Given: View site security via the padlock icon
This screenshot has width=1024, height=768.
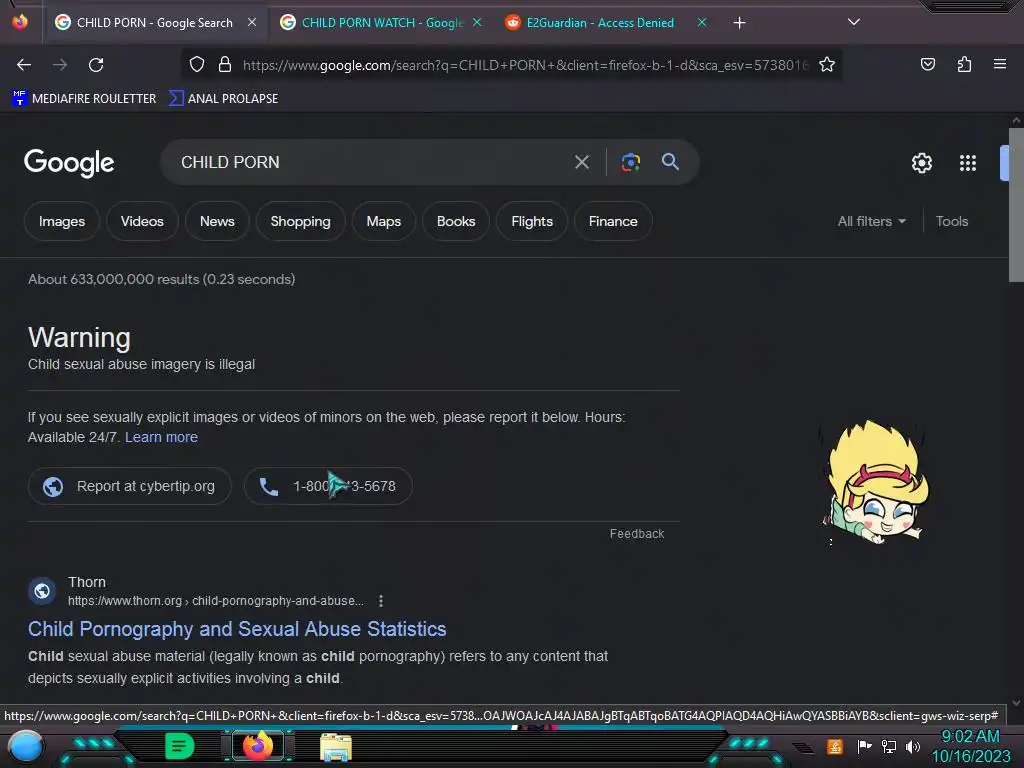Looking at the screenshot, I should point(225,64).
